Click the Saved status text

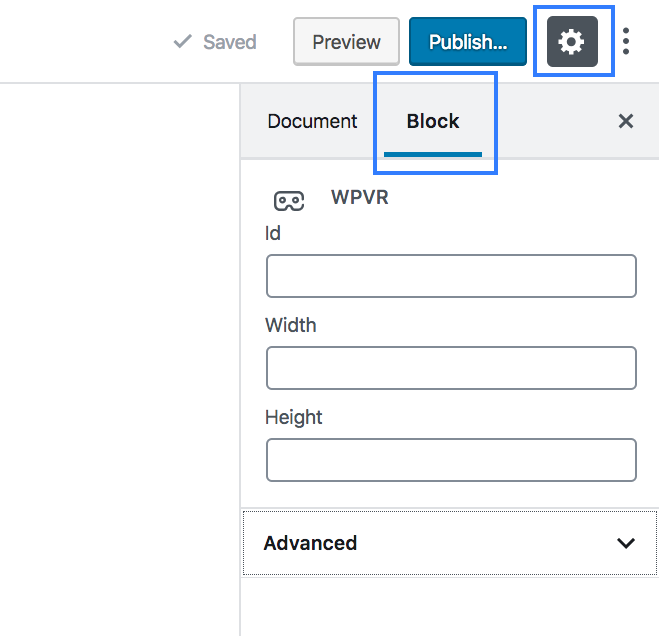229,42
